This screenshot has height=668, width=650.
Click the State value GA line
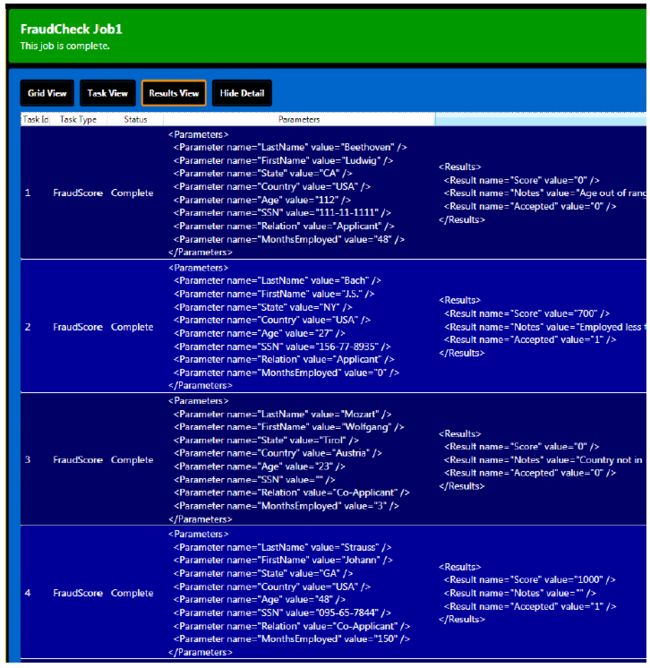coord(263,573)
